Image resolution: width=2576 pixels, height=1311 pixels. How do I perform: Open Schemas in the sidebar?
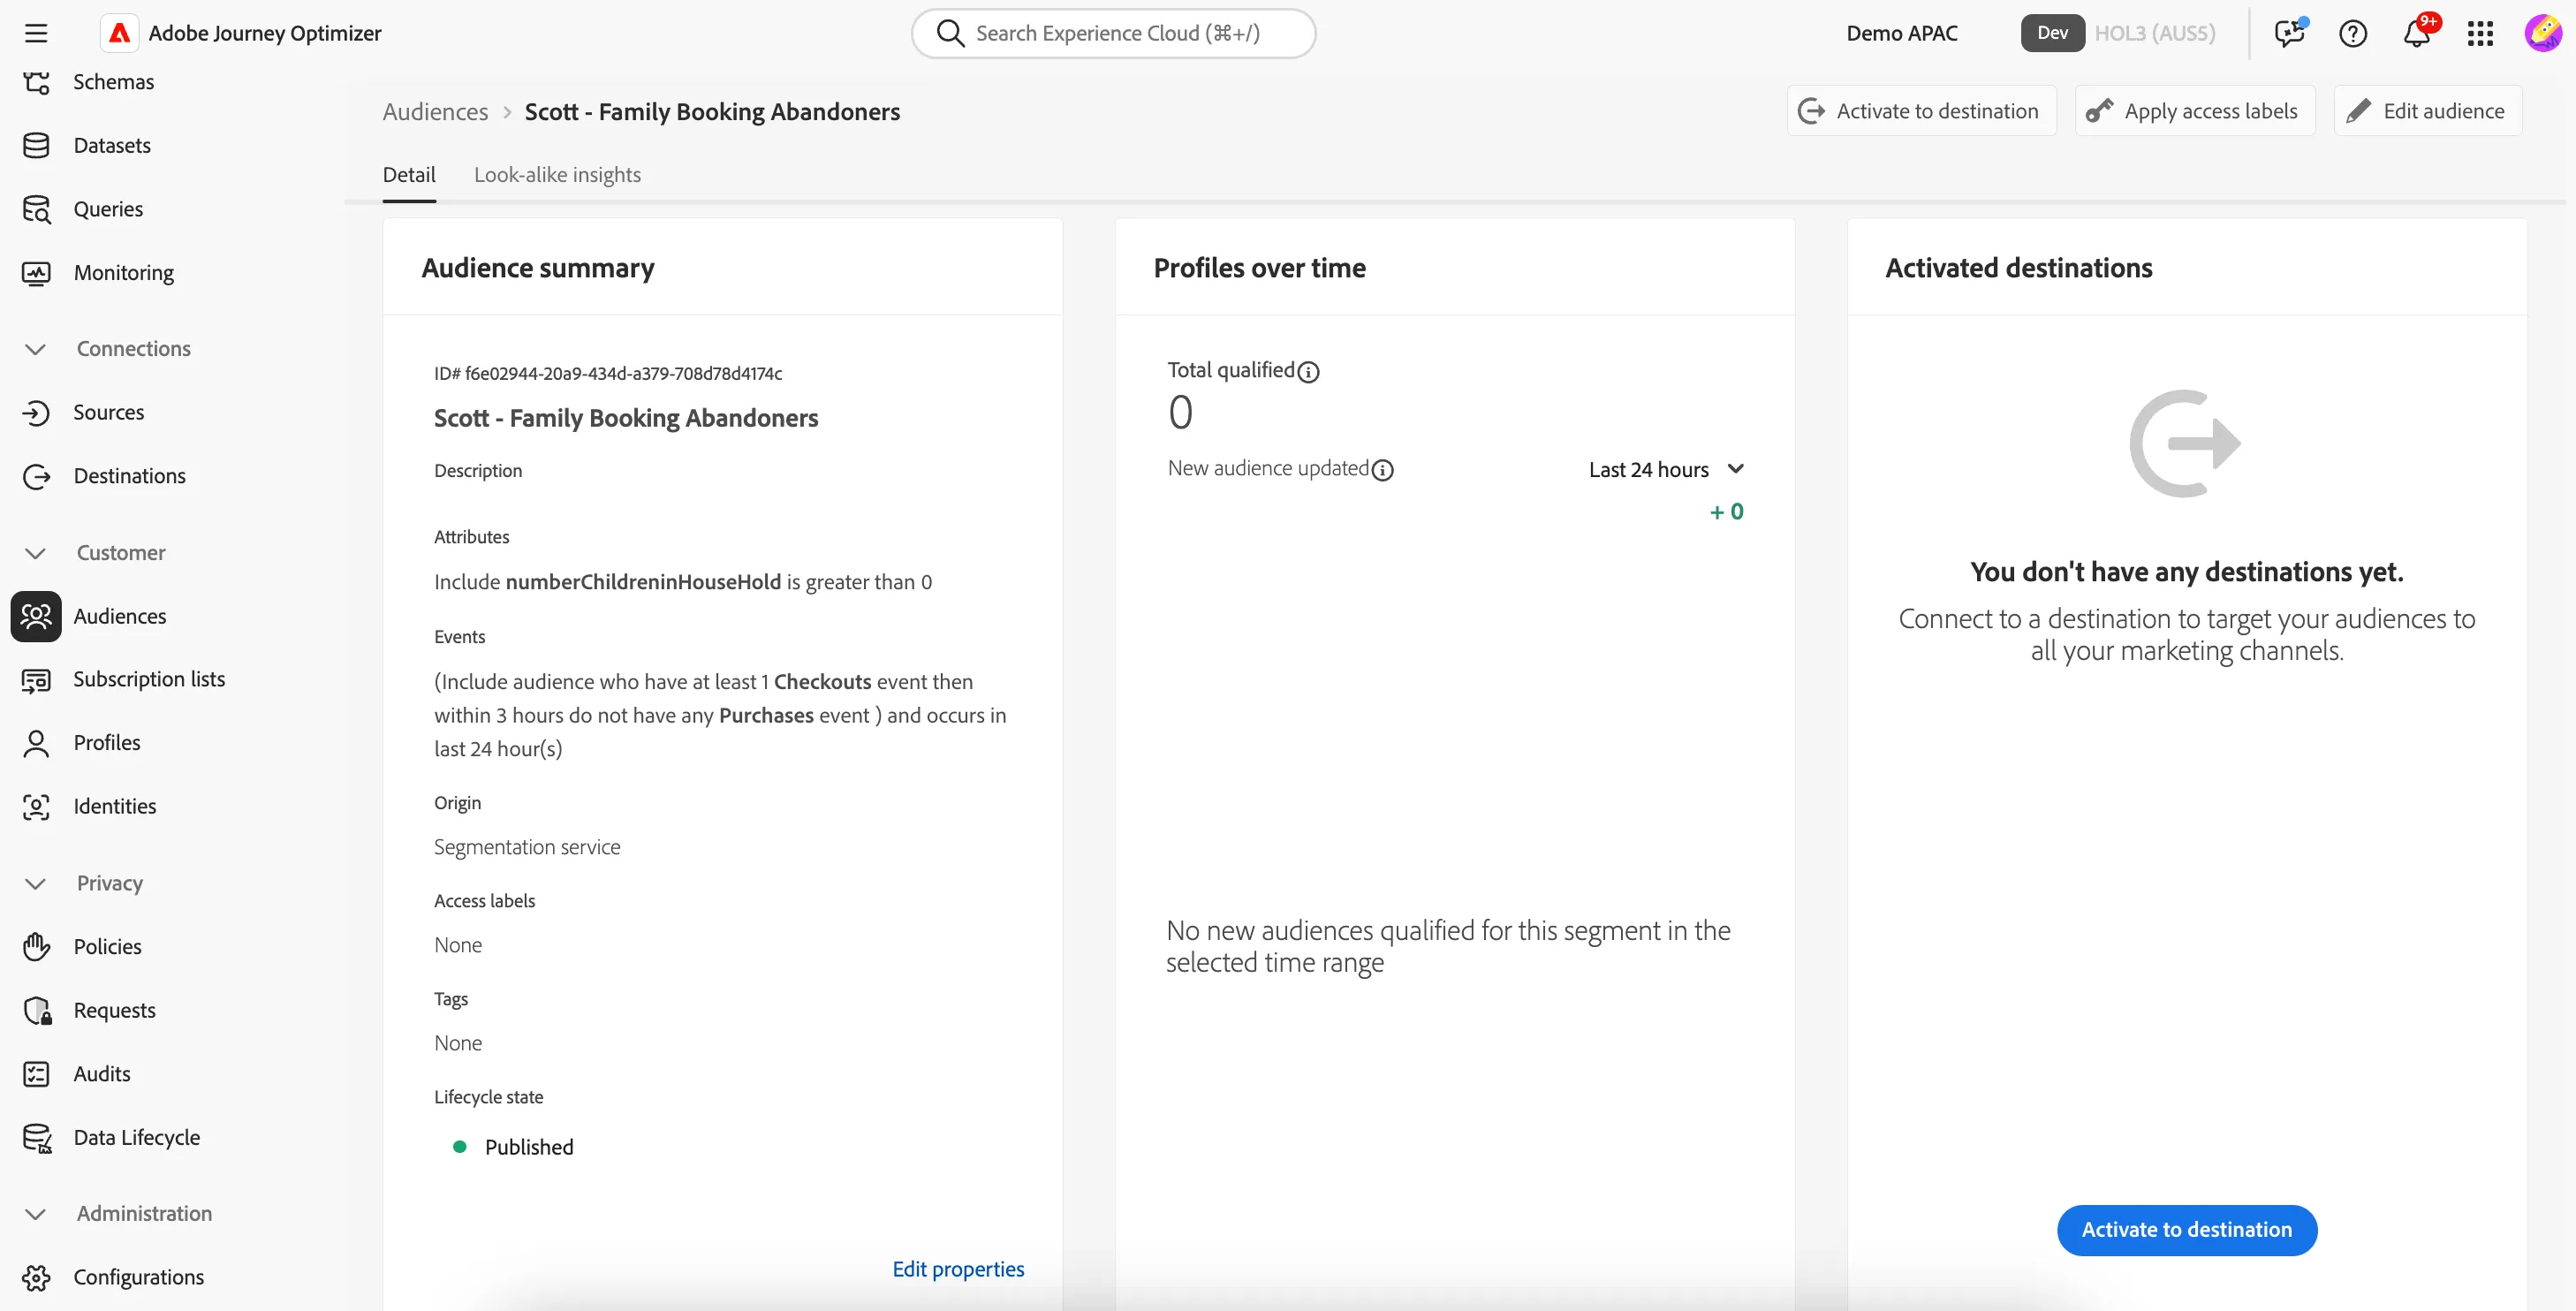(x=113, y=82)
